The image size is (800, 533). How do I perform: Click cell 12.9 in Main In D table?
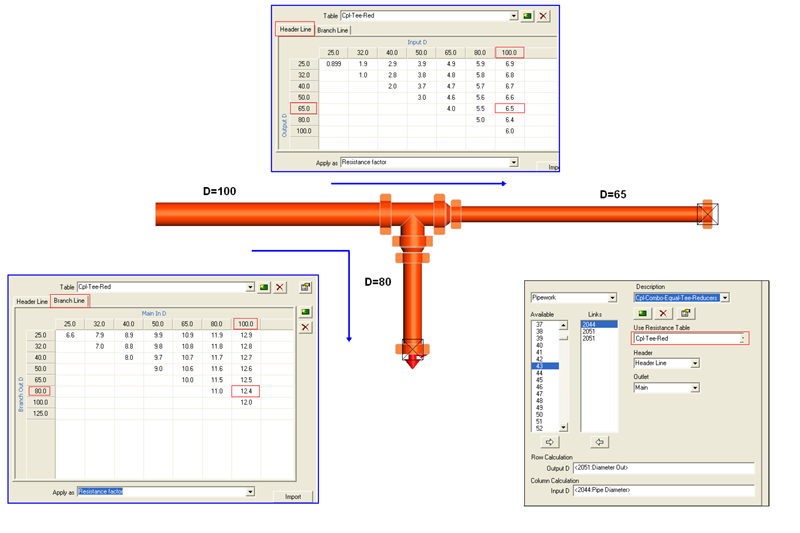[246, 335]
